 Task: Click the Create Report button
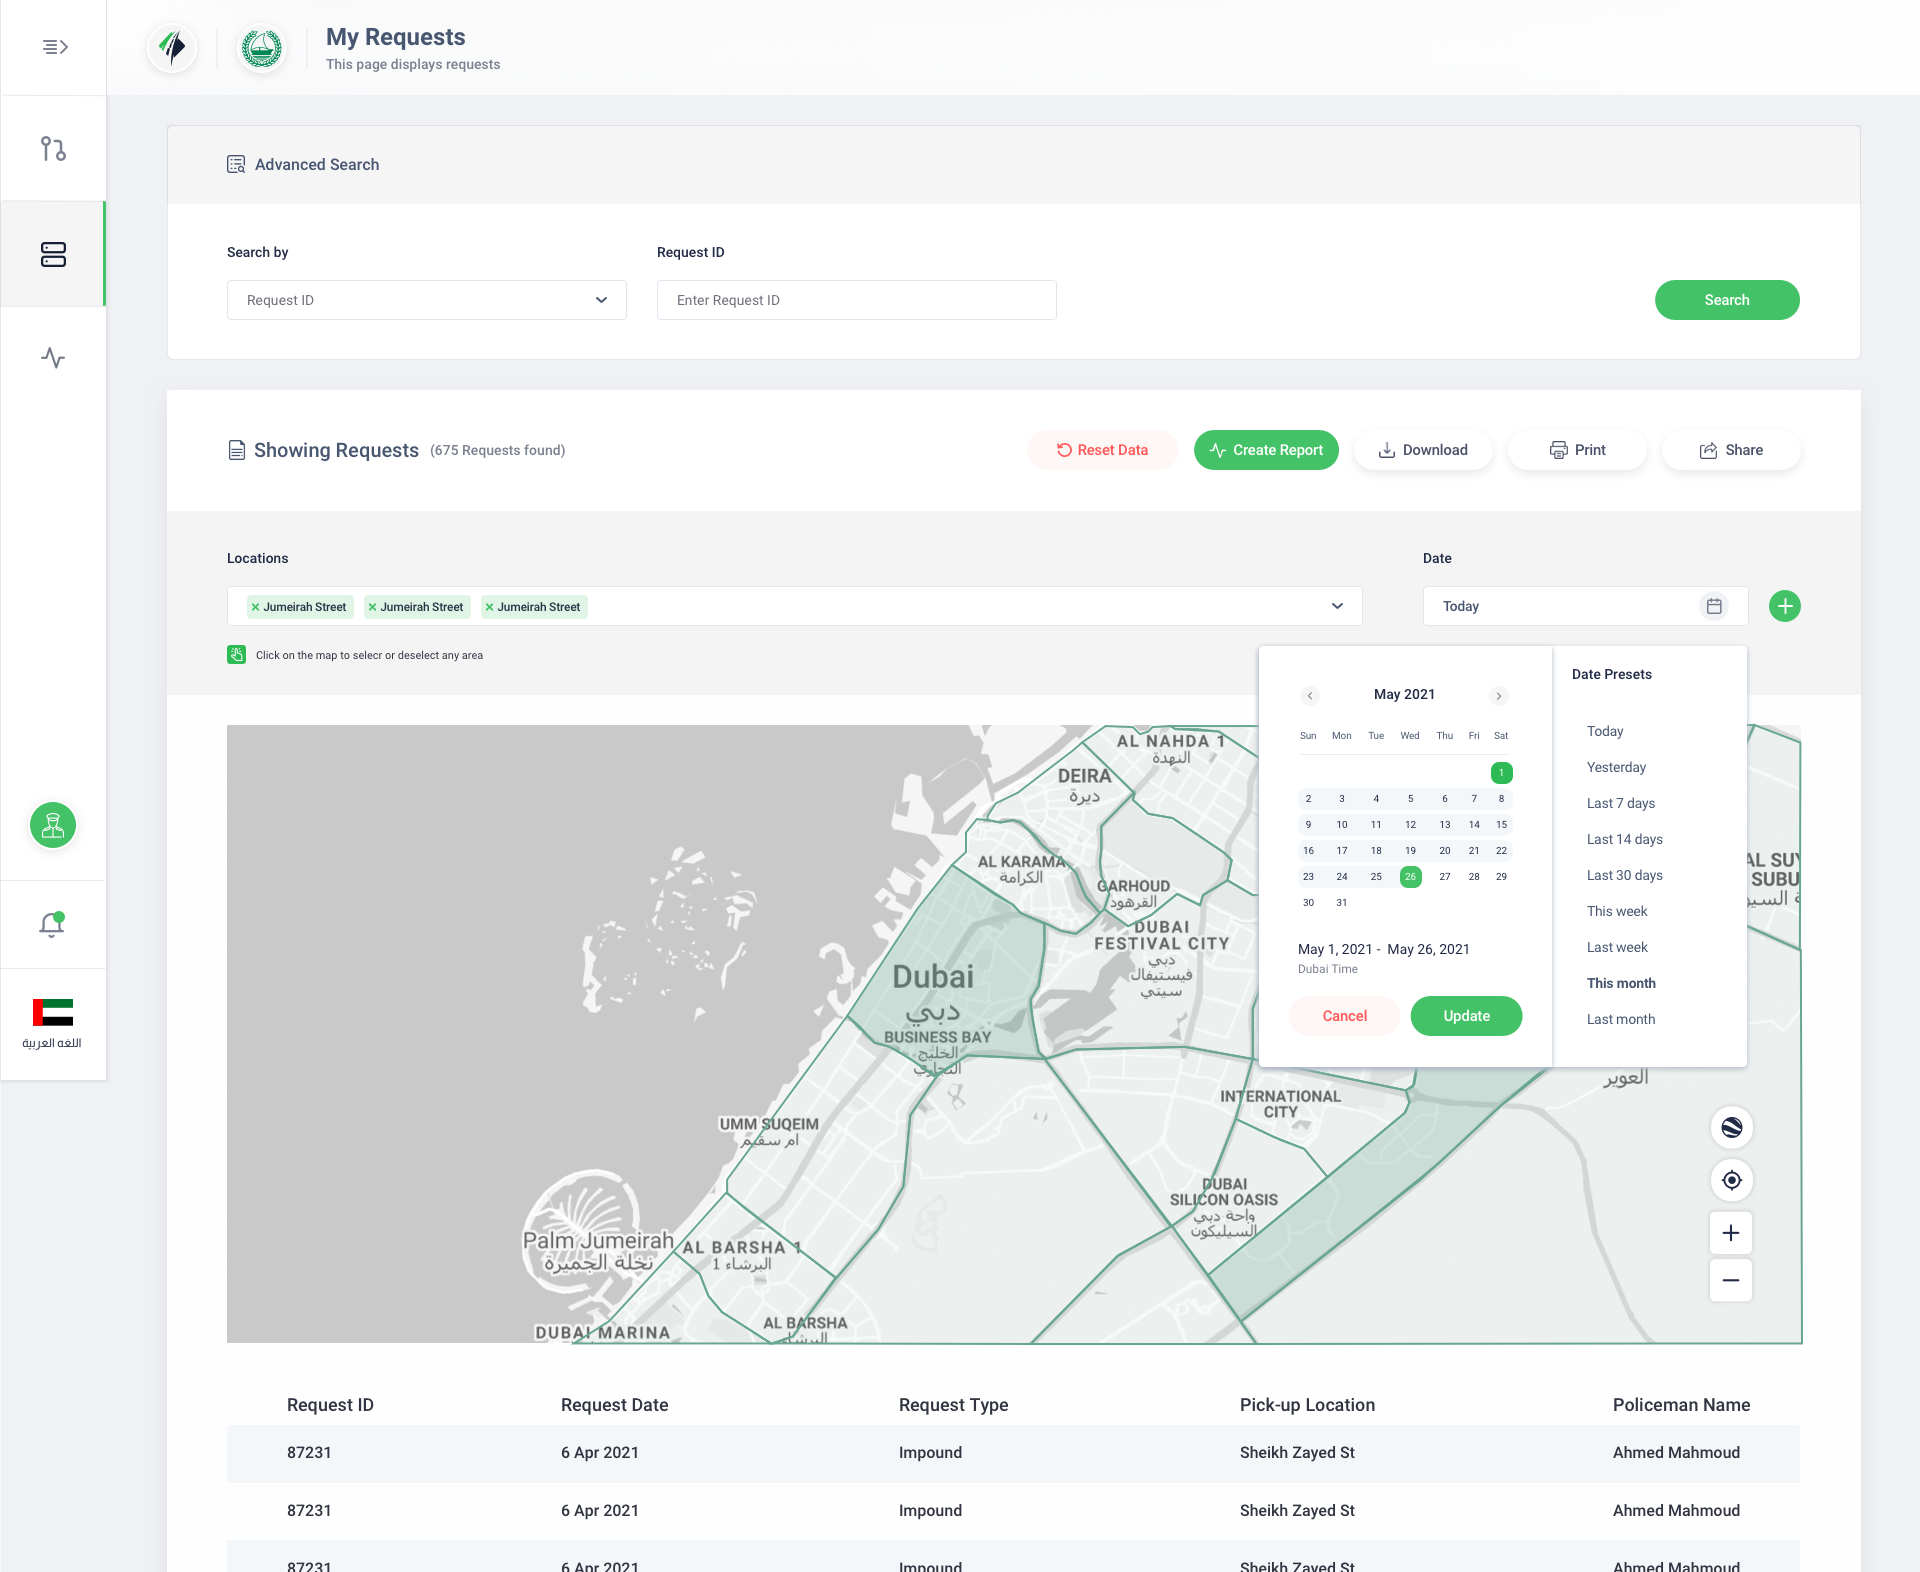point(1266,450)
